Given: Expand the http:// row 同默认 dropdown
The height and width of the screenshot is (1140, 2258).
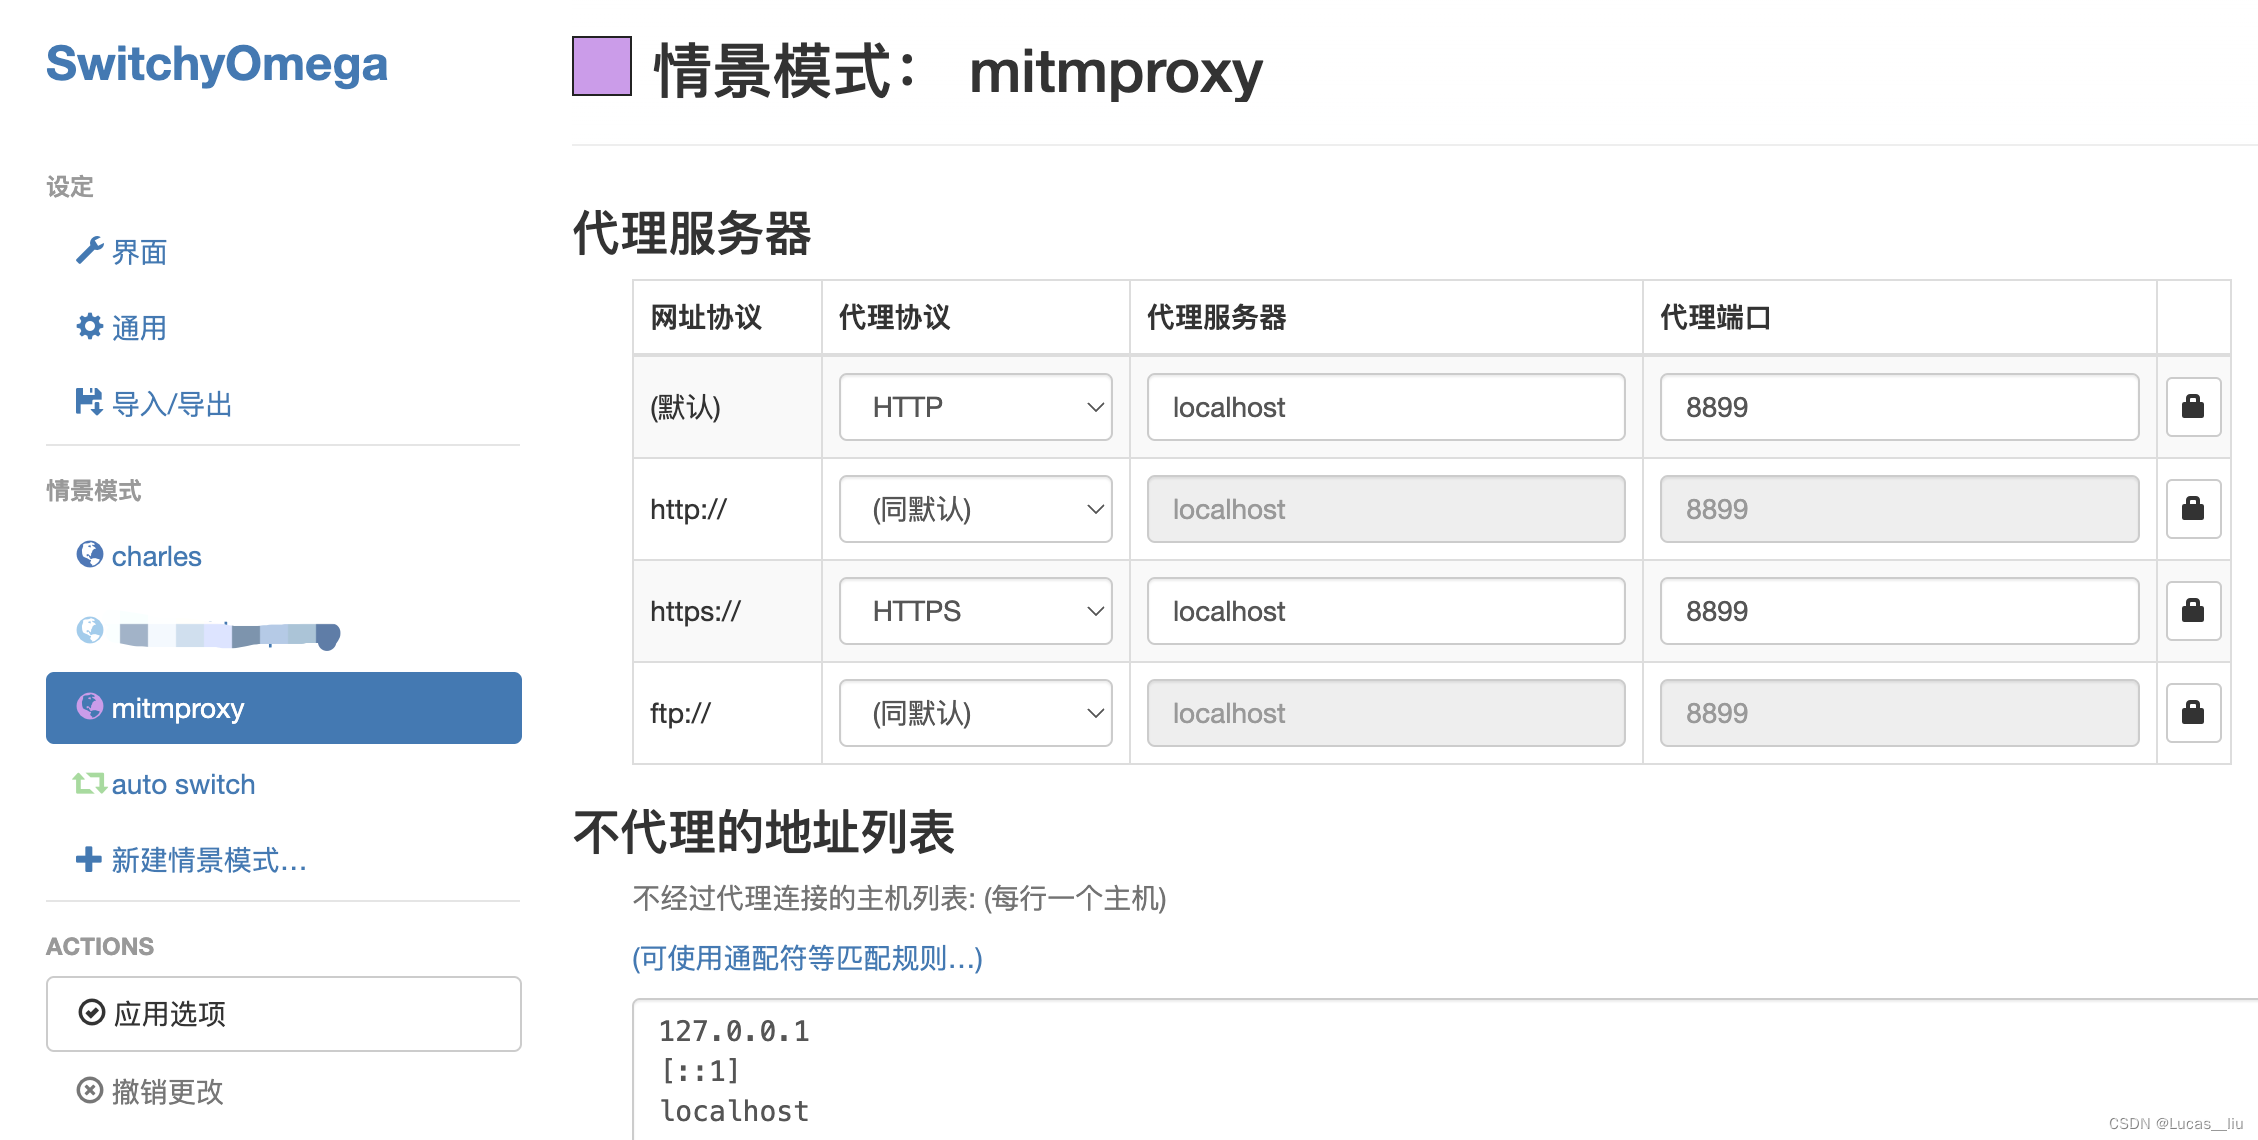Looking at the screenshot, I should 974,509.
